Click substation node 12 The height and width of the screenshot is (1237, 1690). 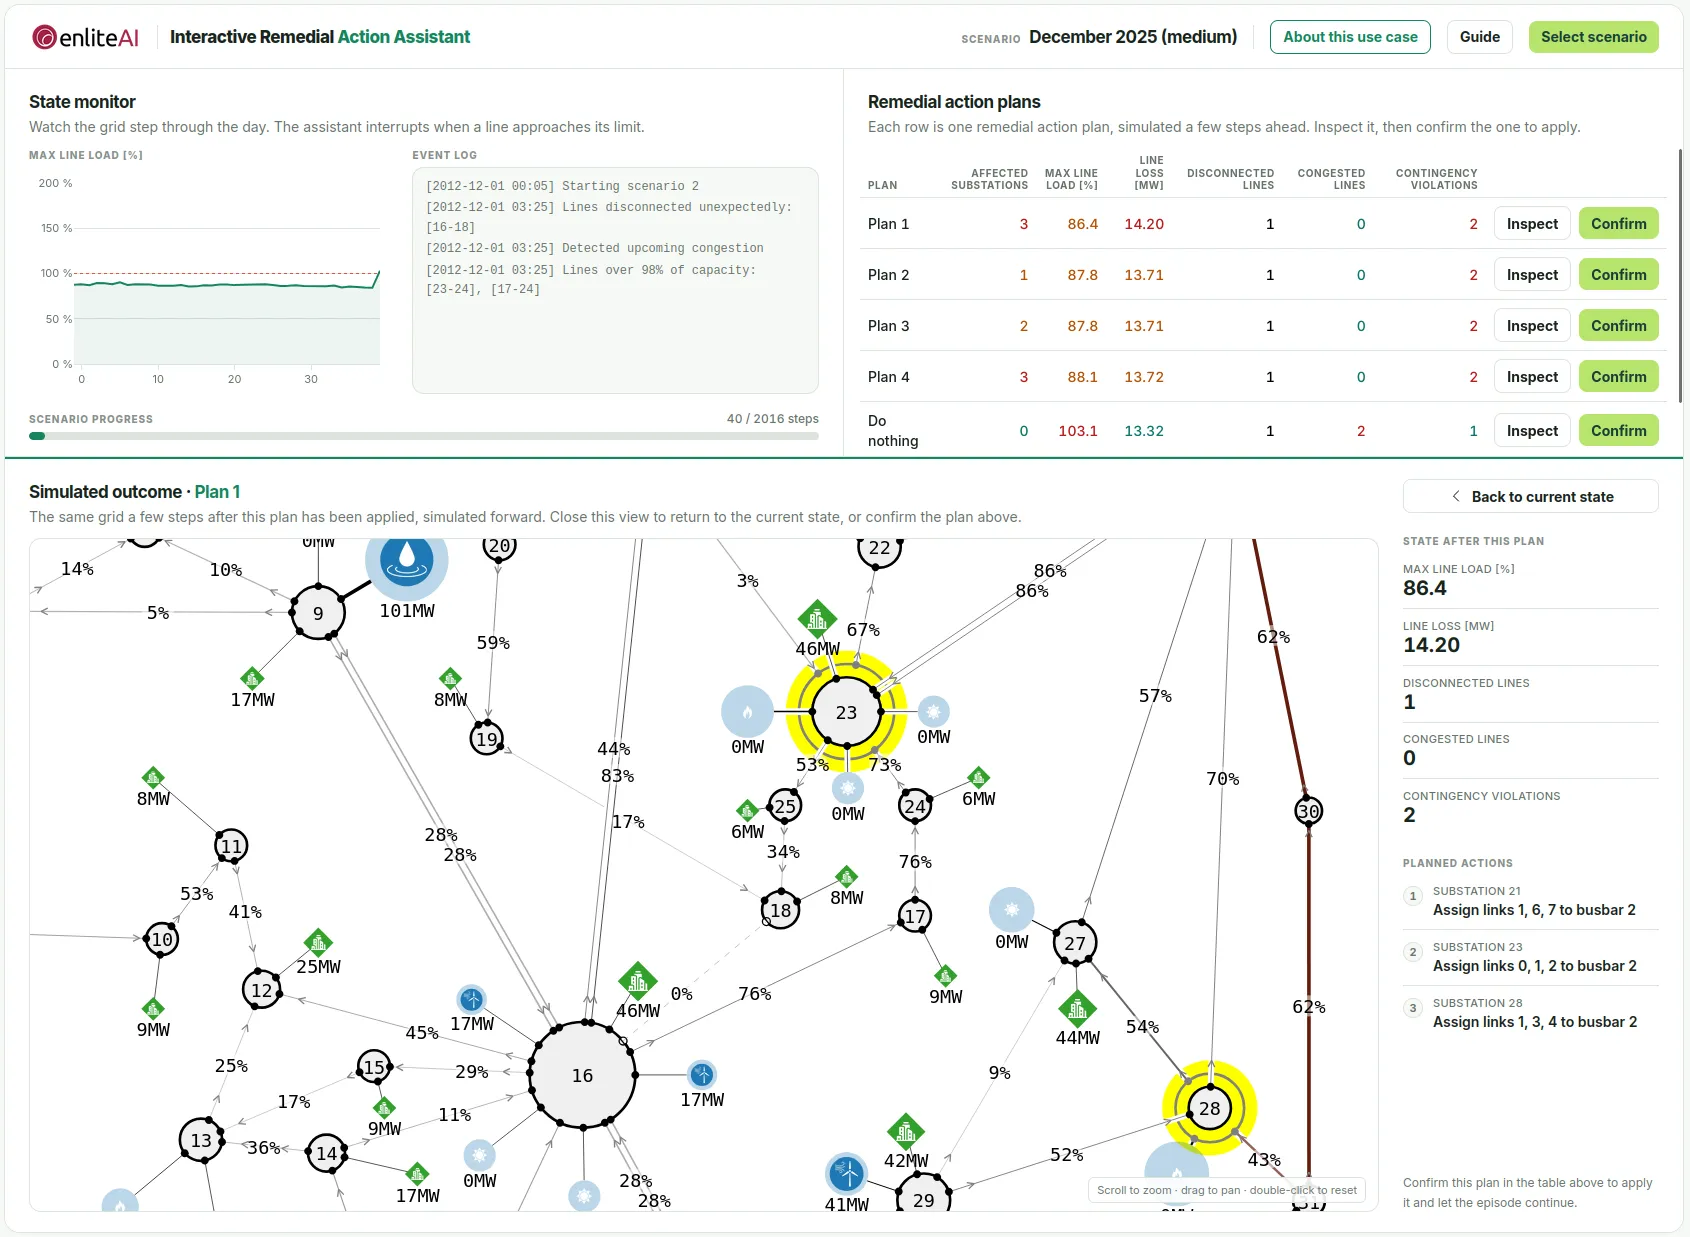[x=262, y=990]
